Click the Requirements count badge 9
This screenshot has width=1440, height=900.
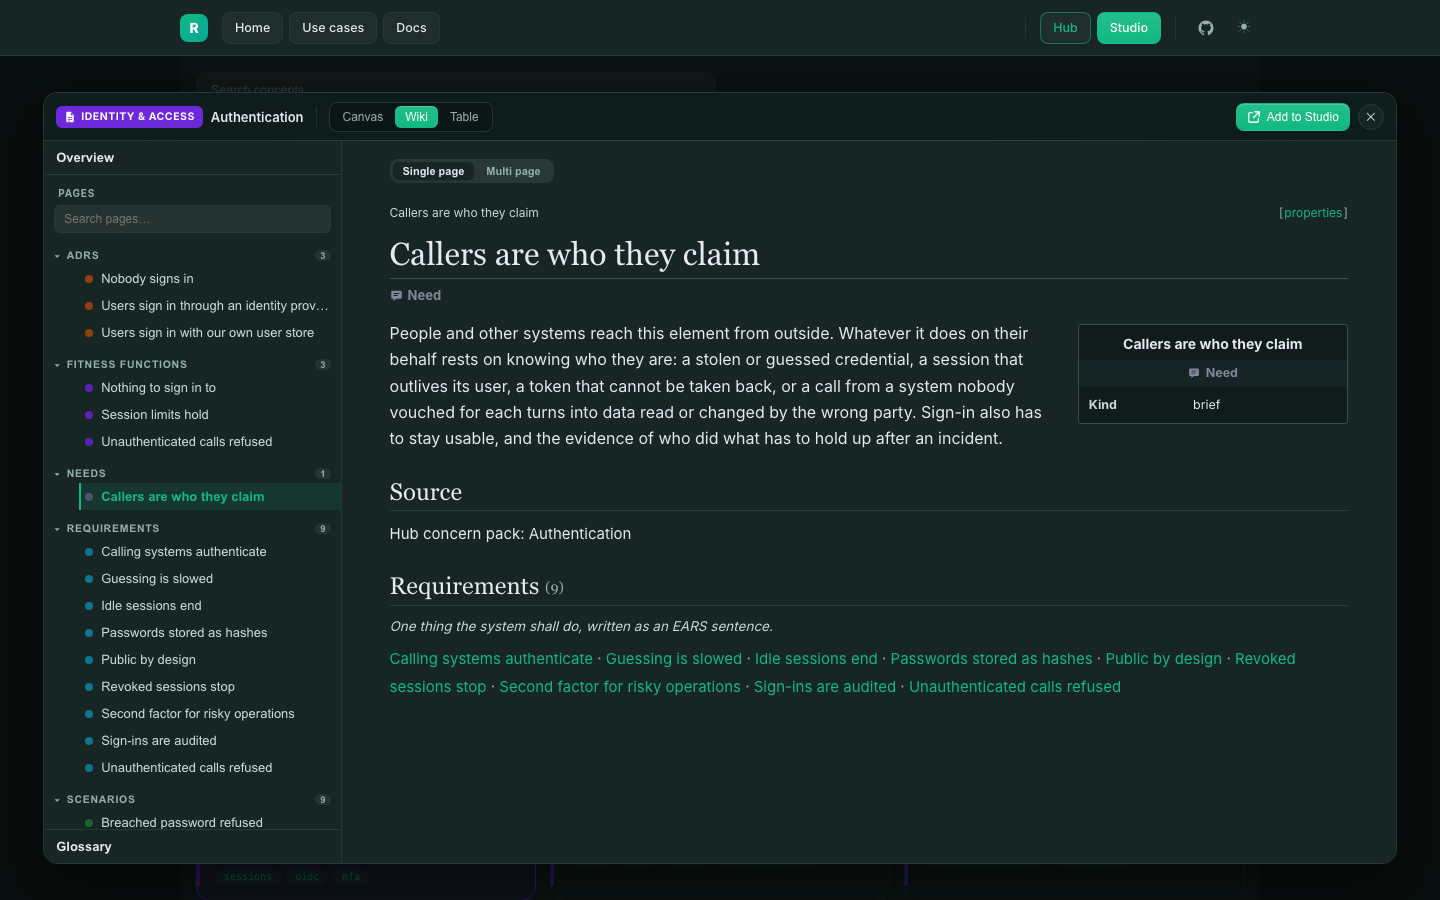322,529
